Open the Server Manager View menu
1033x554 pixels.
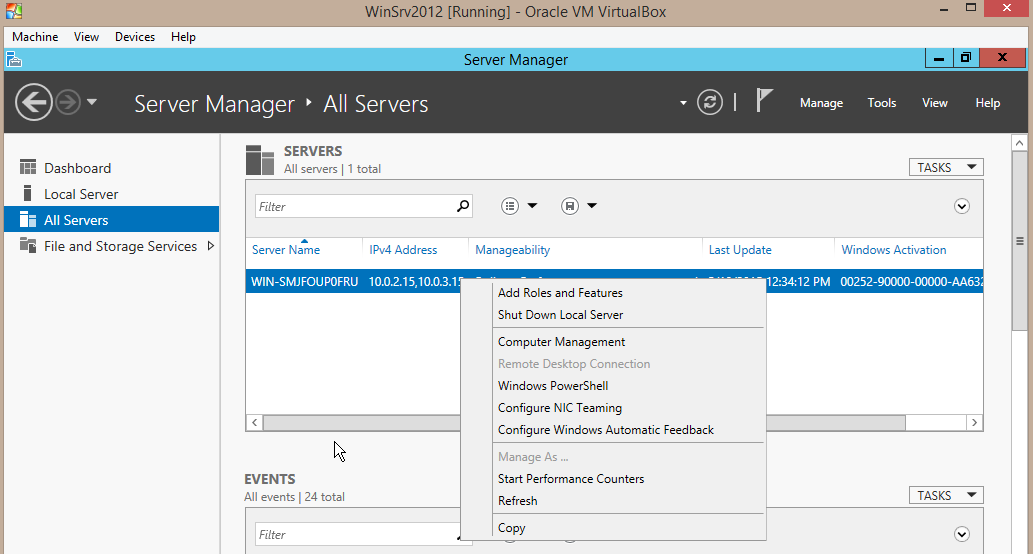pos(934,103)
